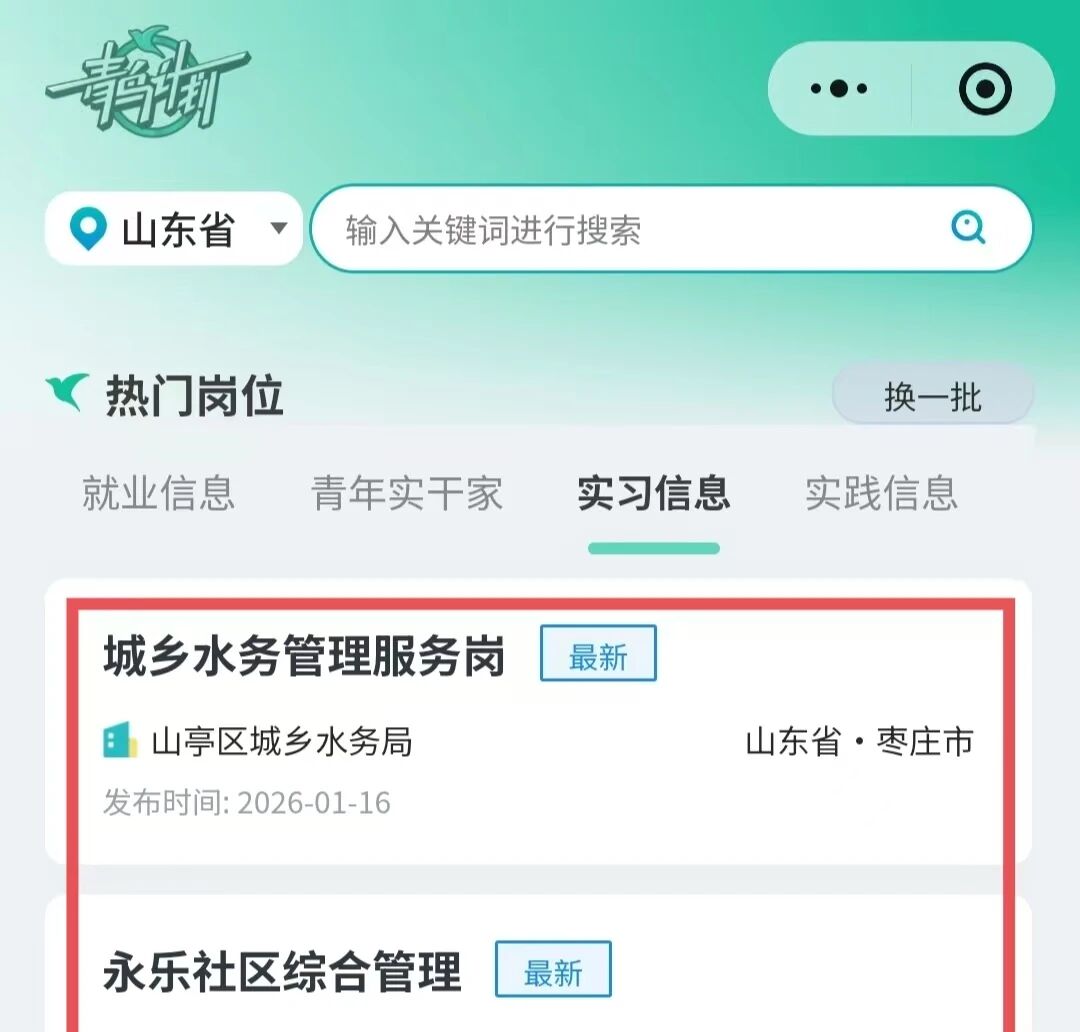Viewport: 1080px width, 1032px height.
Task: Expand the 山东省 province dropdown arrow
Action: (x=278, y=228)
